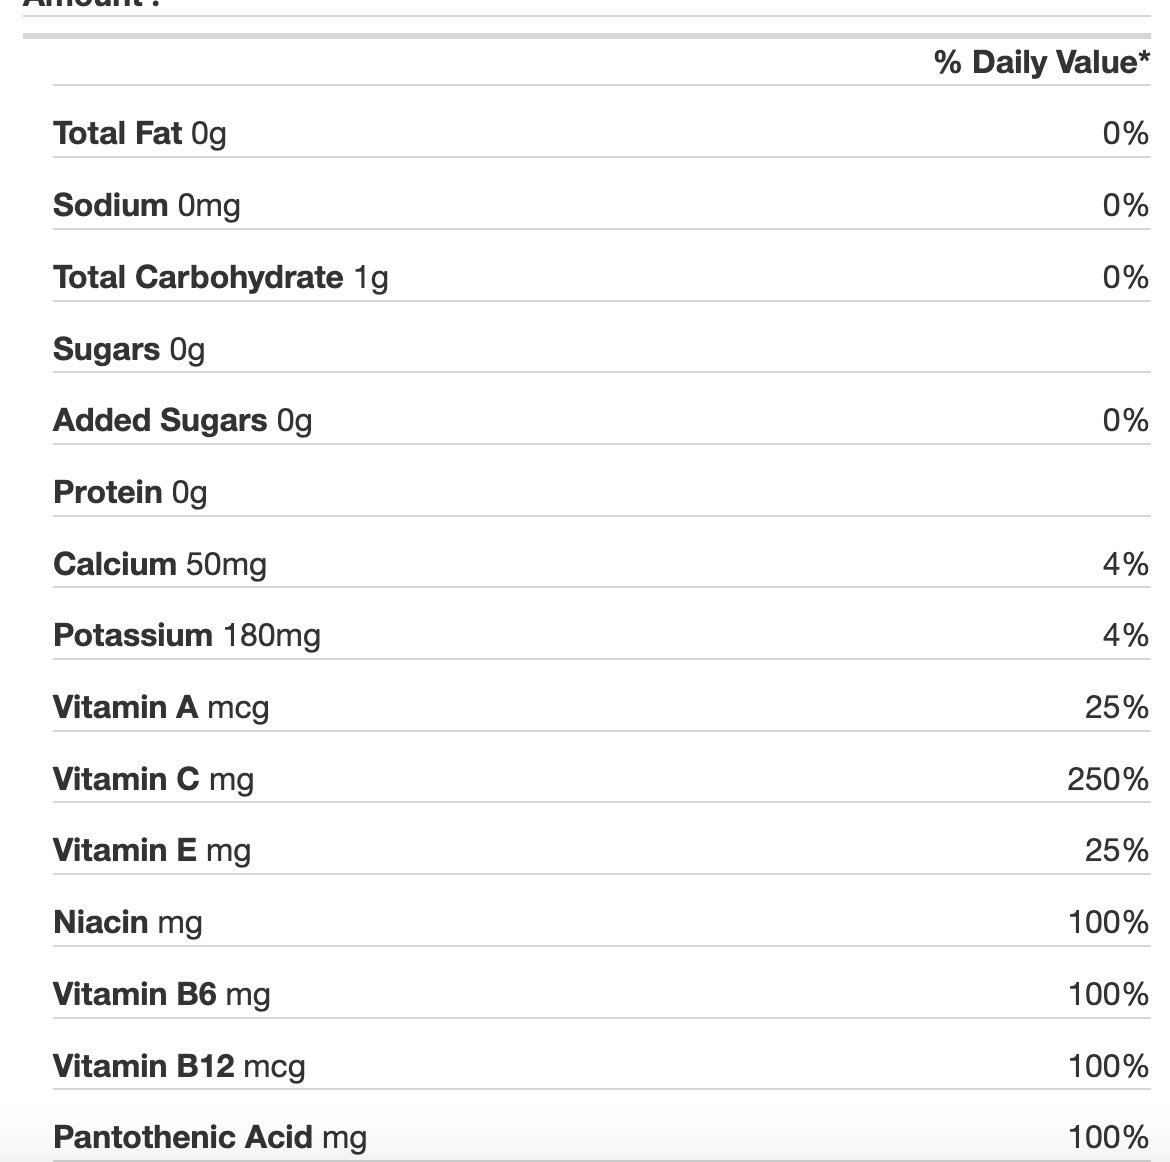
Task: Select the Vitamin A mcg row
Action: [601, 707]
